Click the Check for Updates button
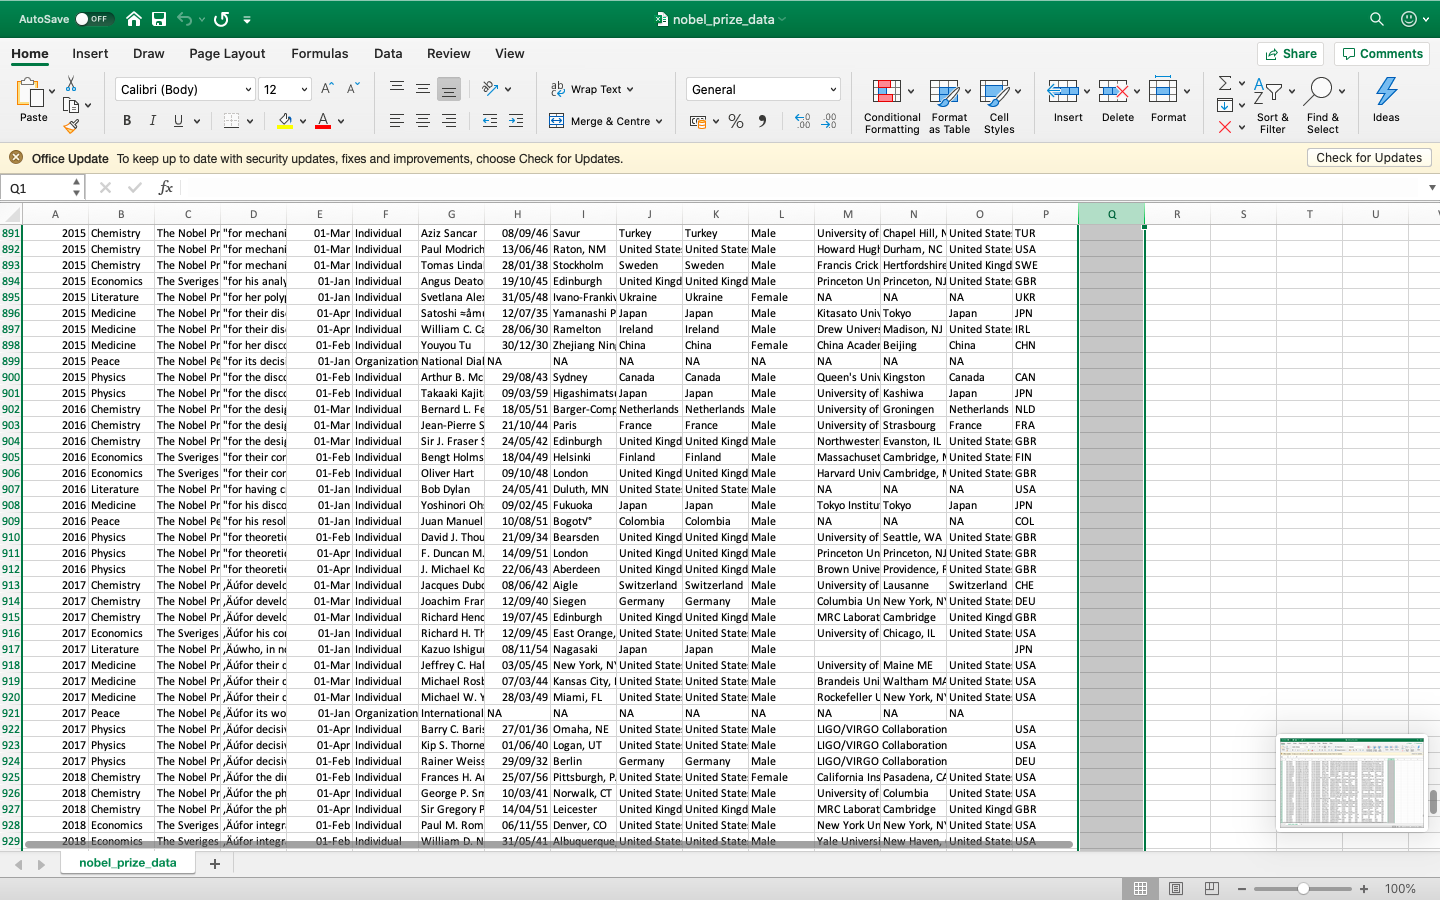This screenshot has width=1440, height=900. coord(1369,157)
